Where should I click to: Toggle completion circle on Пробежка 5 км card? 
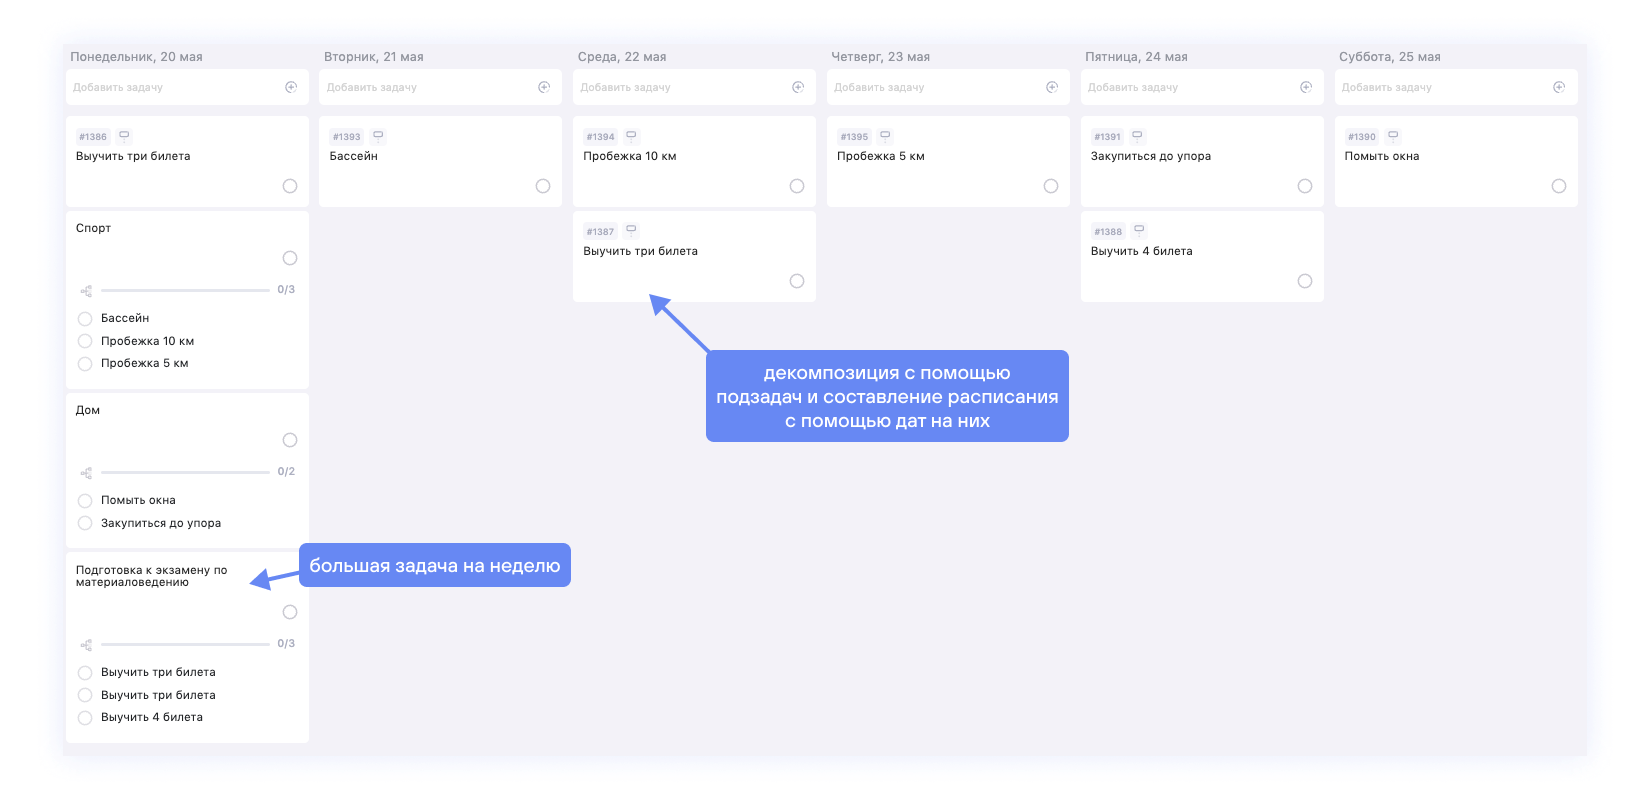1051,186
